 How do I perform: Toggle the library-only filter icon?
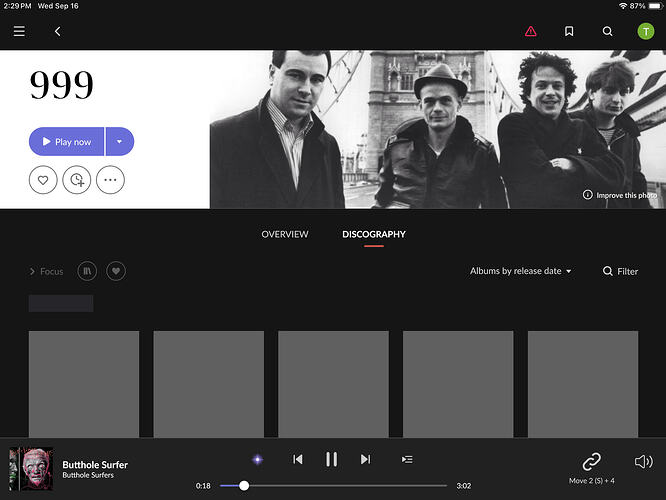[x=87, y=271]
